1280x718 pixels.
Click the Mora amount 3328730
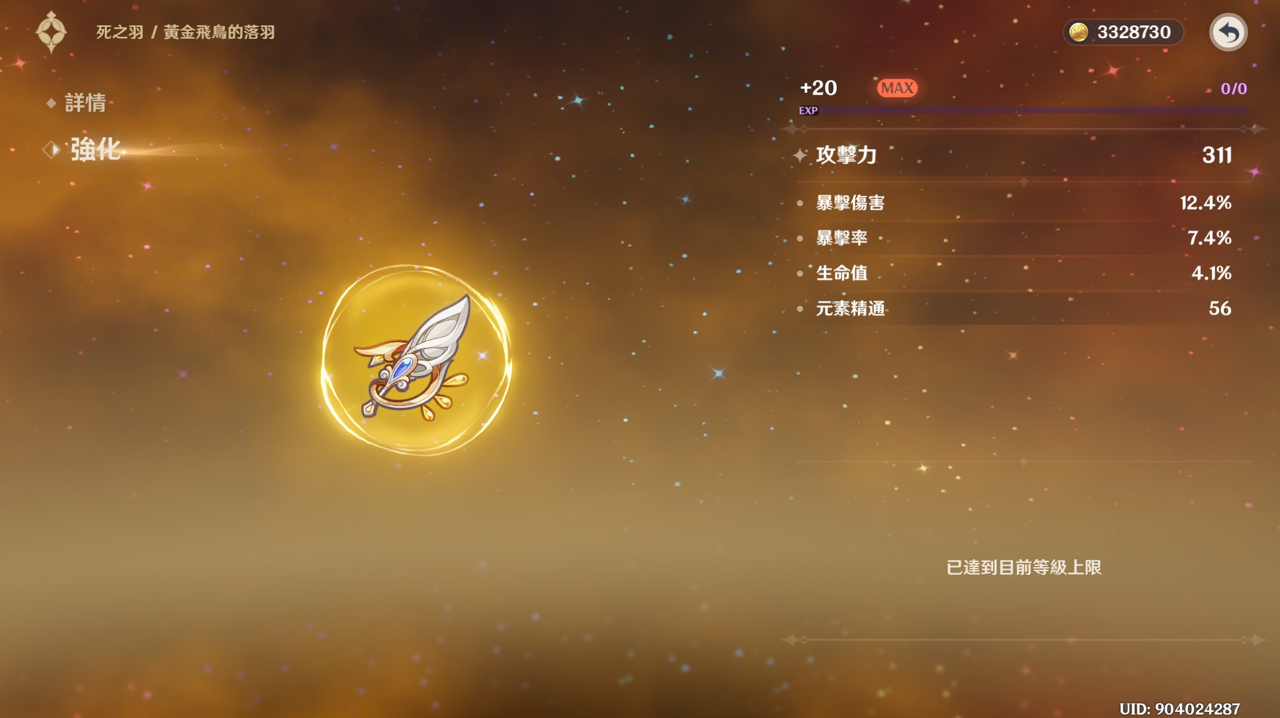[1134, 32]
